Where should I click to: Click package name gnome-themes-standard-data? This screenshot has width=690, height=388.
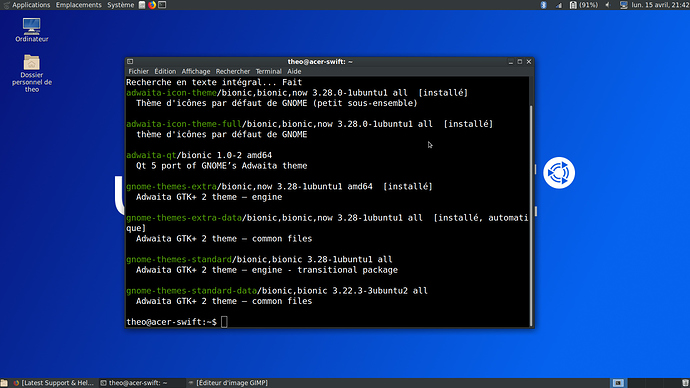[191, 291]
